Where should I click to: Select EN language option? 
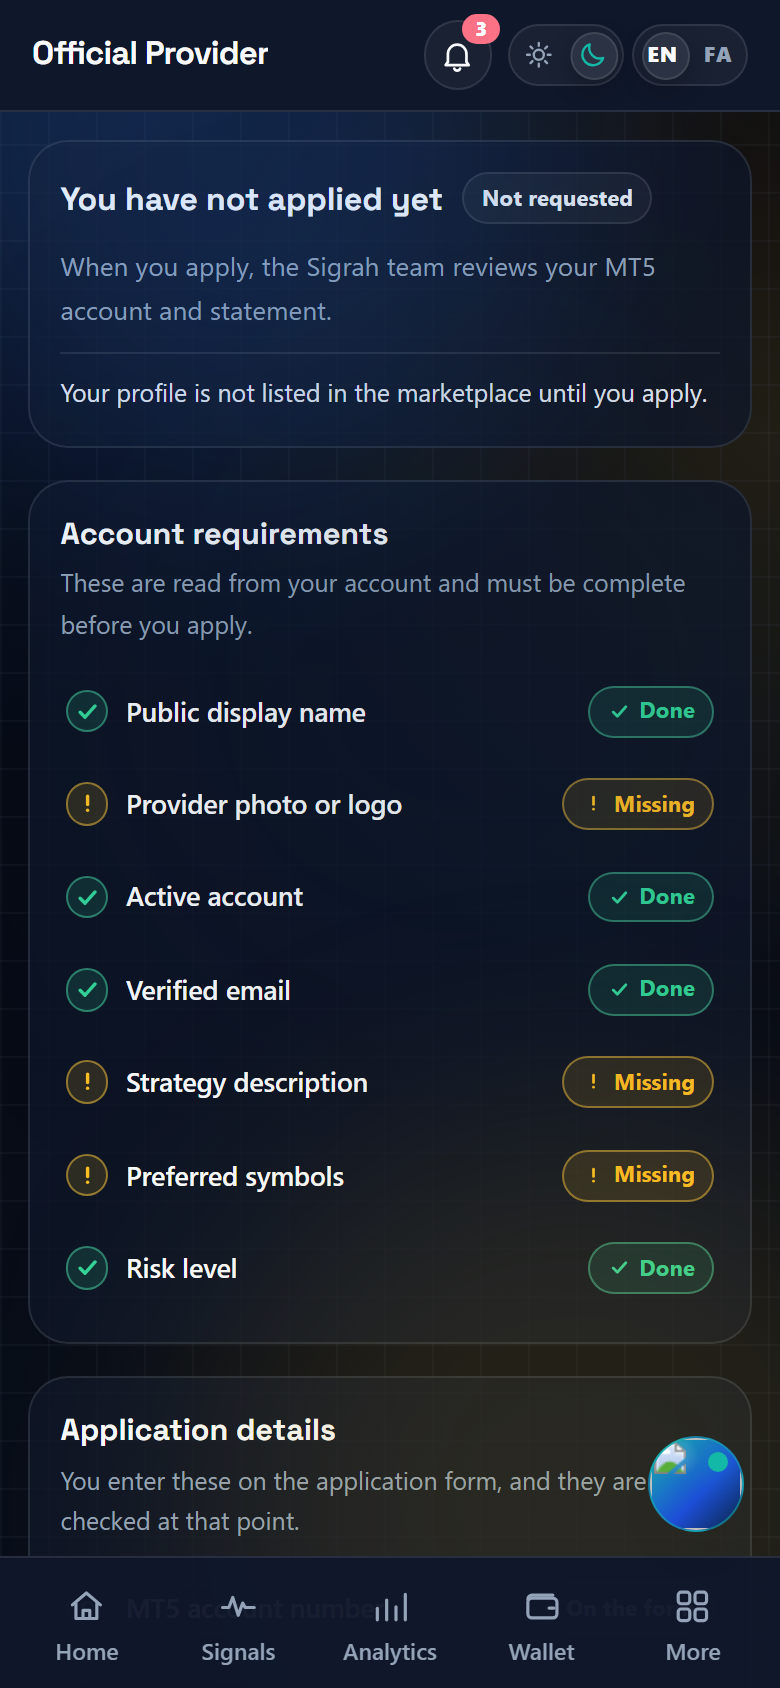[x=662, y=55]
